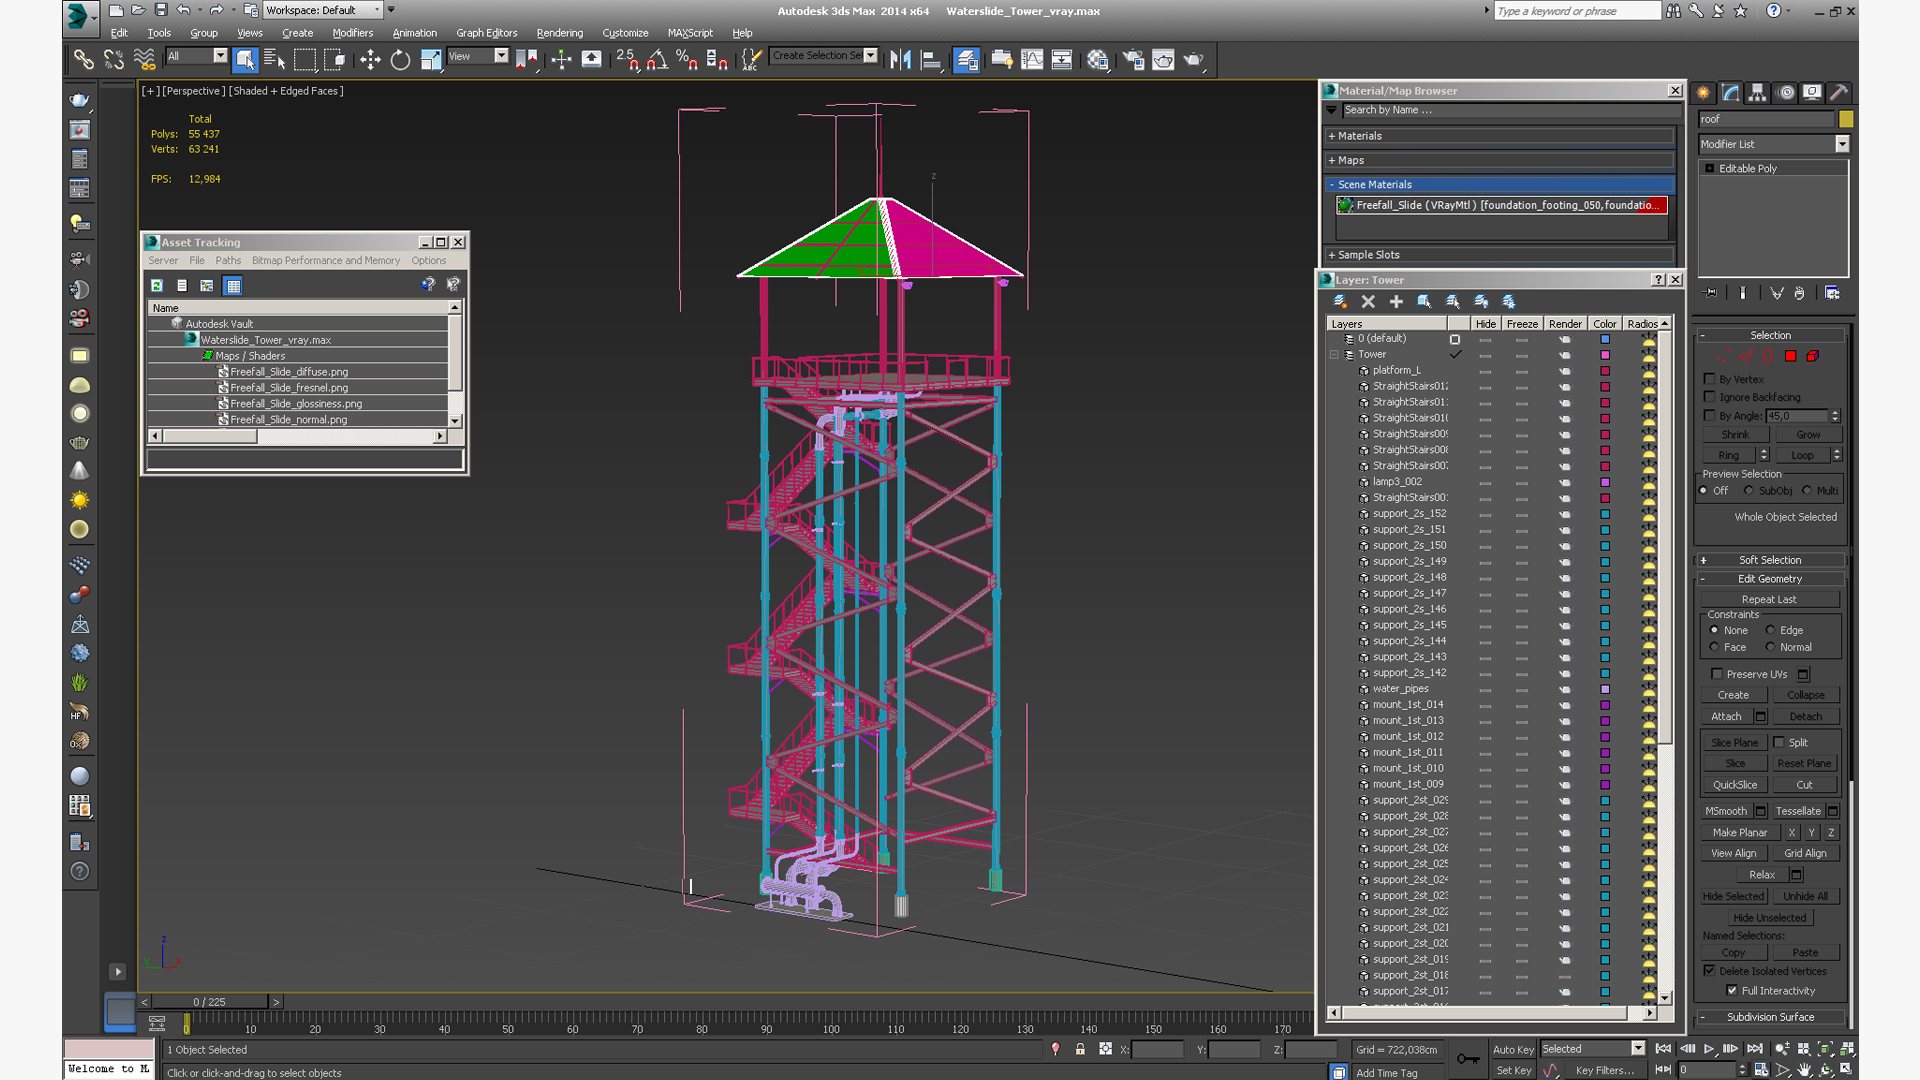The width and height of the screenshot is (1920, 1080).
Task: Open Modifiers menu
Action: point(352,33)
